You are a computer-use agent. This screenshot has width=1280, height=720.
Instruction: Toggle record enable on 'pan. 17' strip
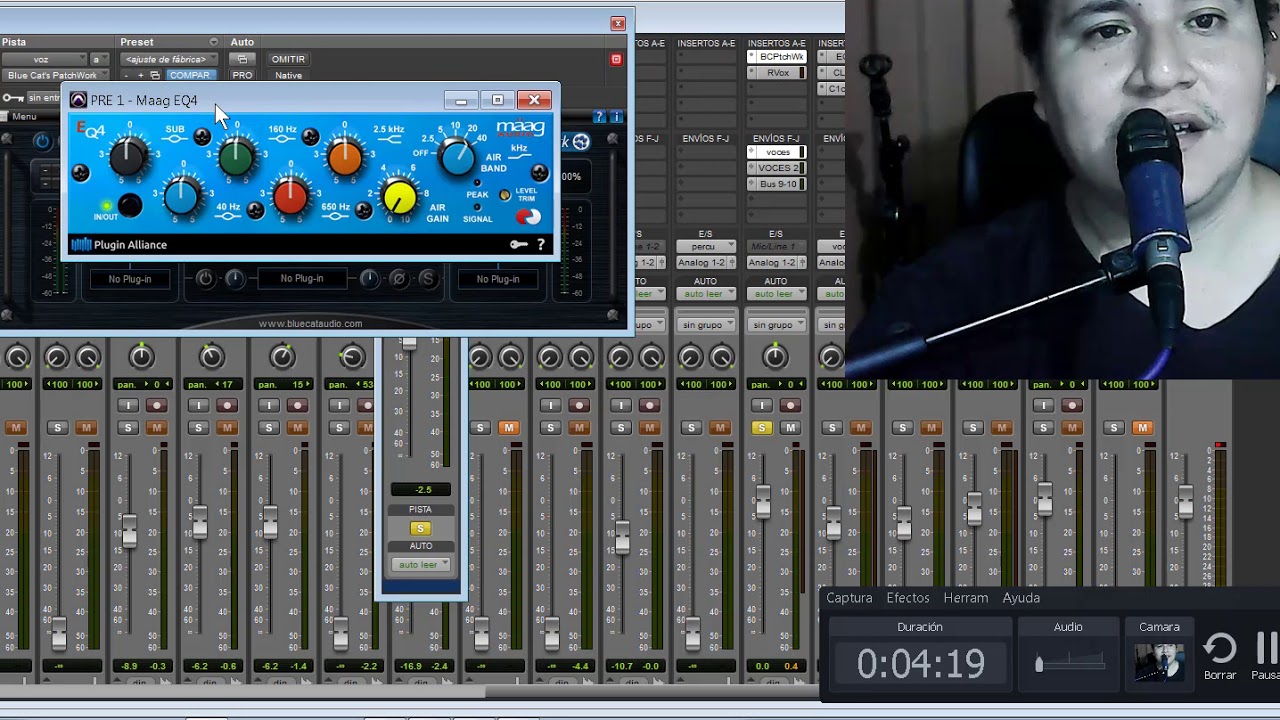[x=227, y=405]
